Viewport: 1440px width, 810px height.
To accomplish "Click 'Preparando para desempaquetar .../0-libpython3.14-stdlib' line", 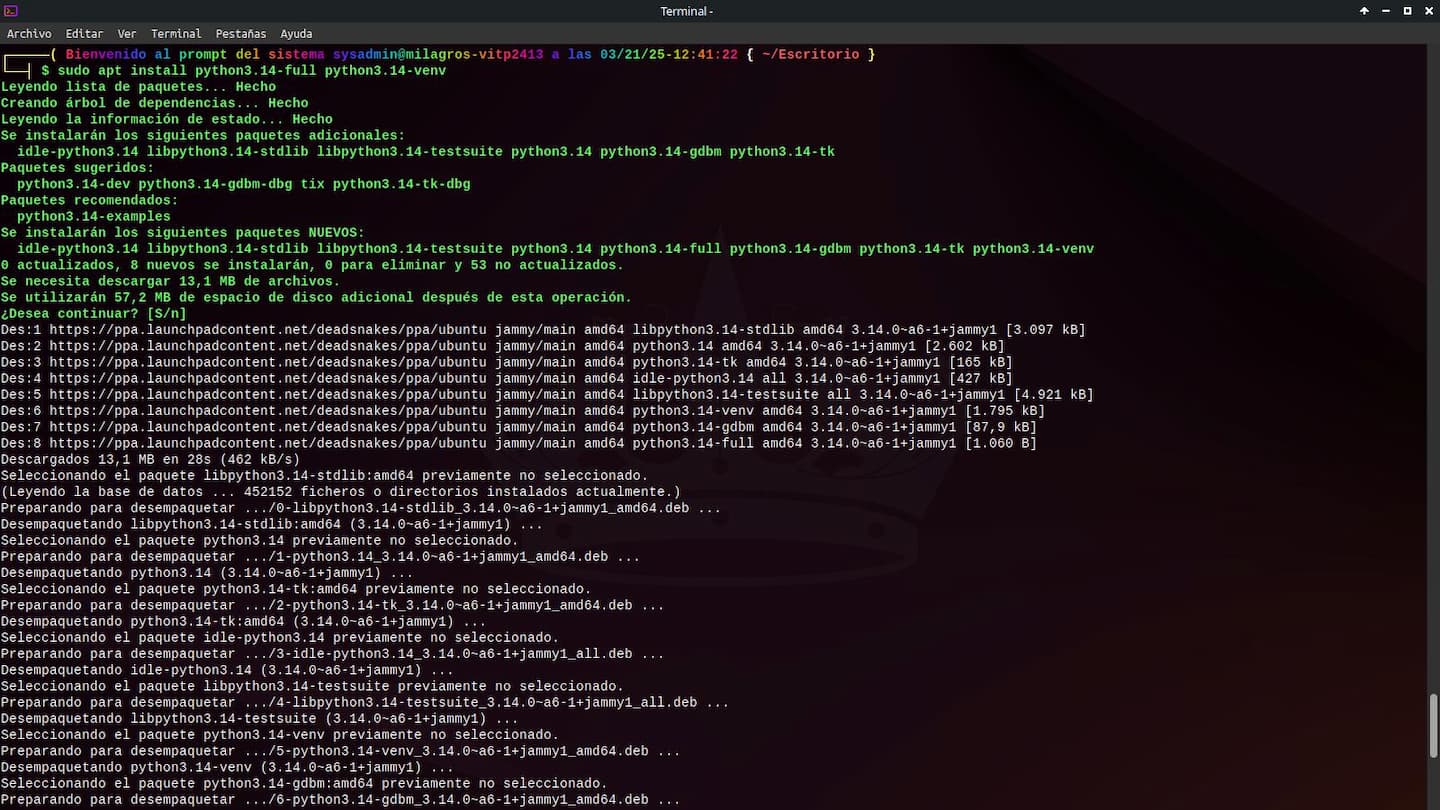I will coord(360,508).
